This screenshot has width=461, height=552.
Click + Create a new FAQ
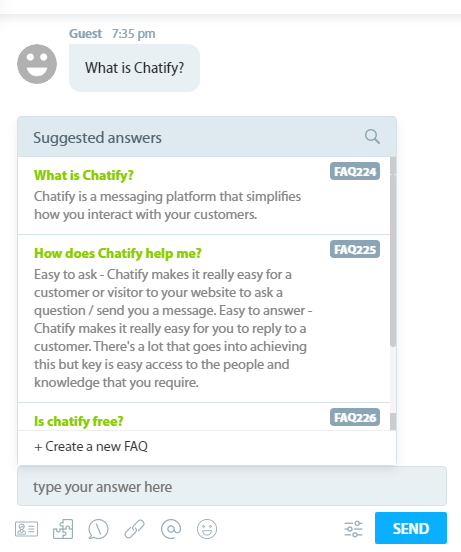pos(91,446)
